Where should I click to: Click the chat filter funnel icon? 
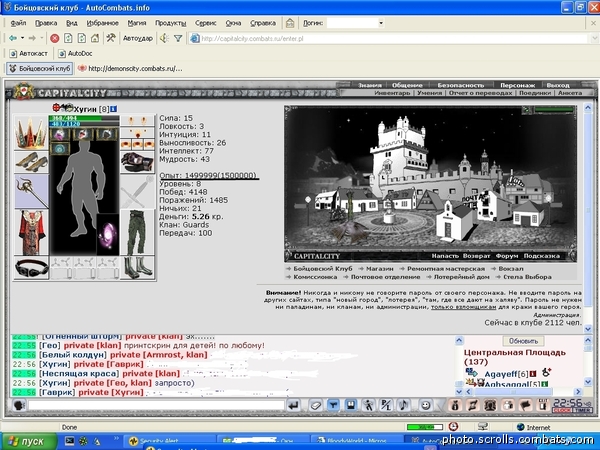[333, 405]
